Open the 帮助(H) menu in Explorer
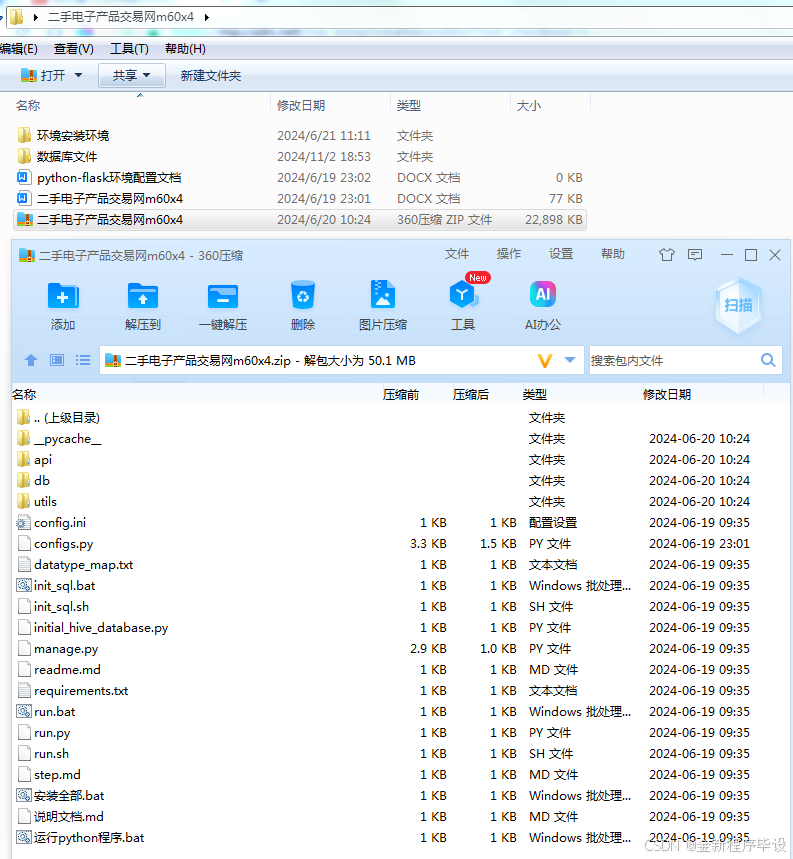The width and height of the screenshot is (793, 859). coord(185,49)
